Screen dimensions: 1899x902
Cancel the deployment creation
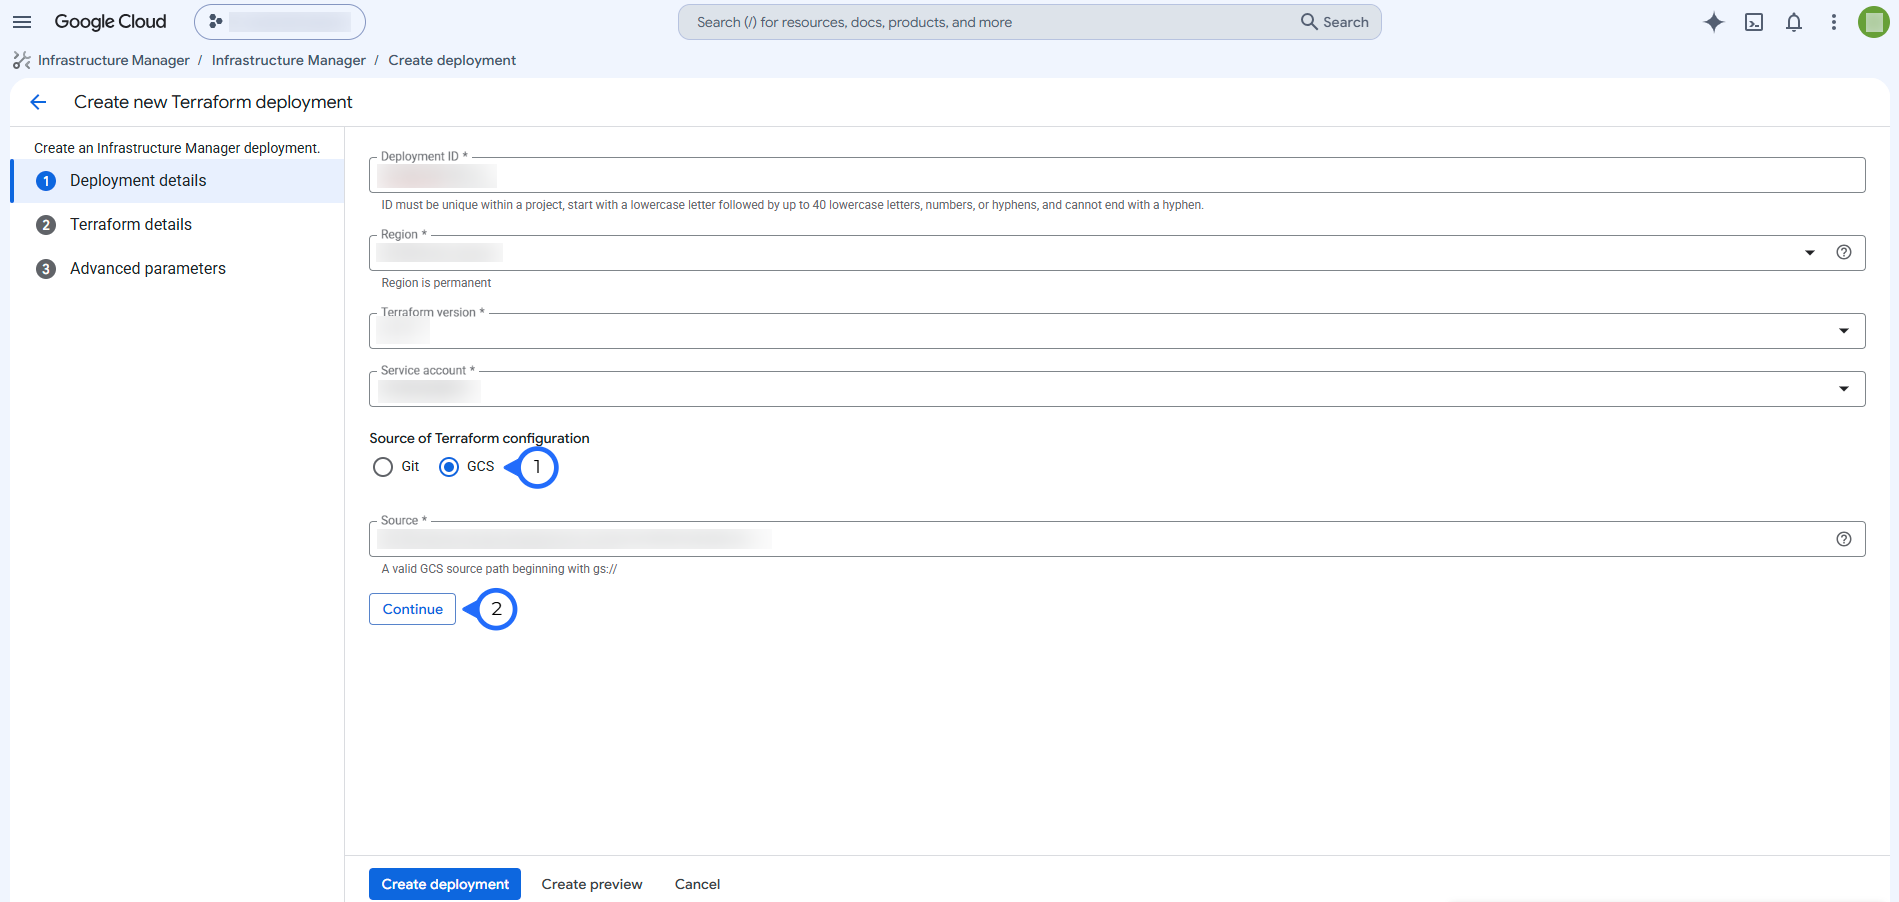tap(697, 884)
